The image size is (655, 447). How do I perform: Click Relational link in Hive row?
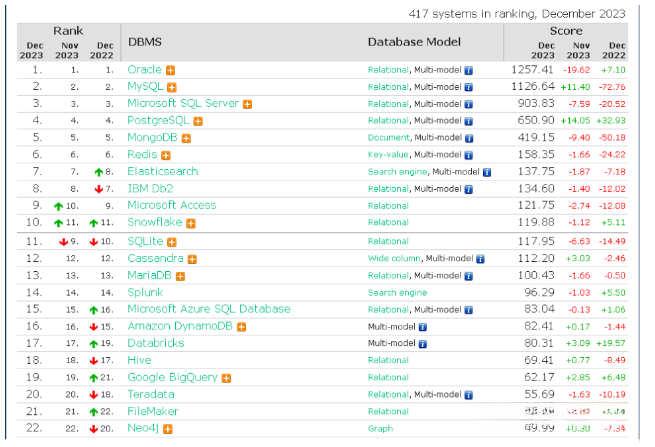pos(388,361)
